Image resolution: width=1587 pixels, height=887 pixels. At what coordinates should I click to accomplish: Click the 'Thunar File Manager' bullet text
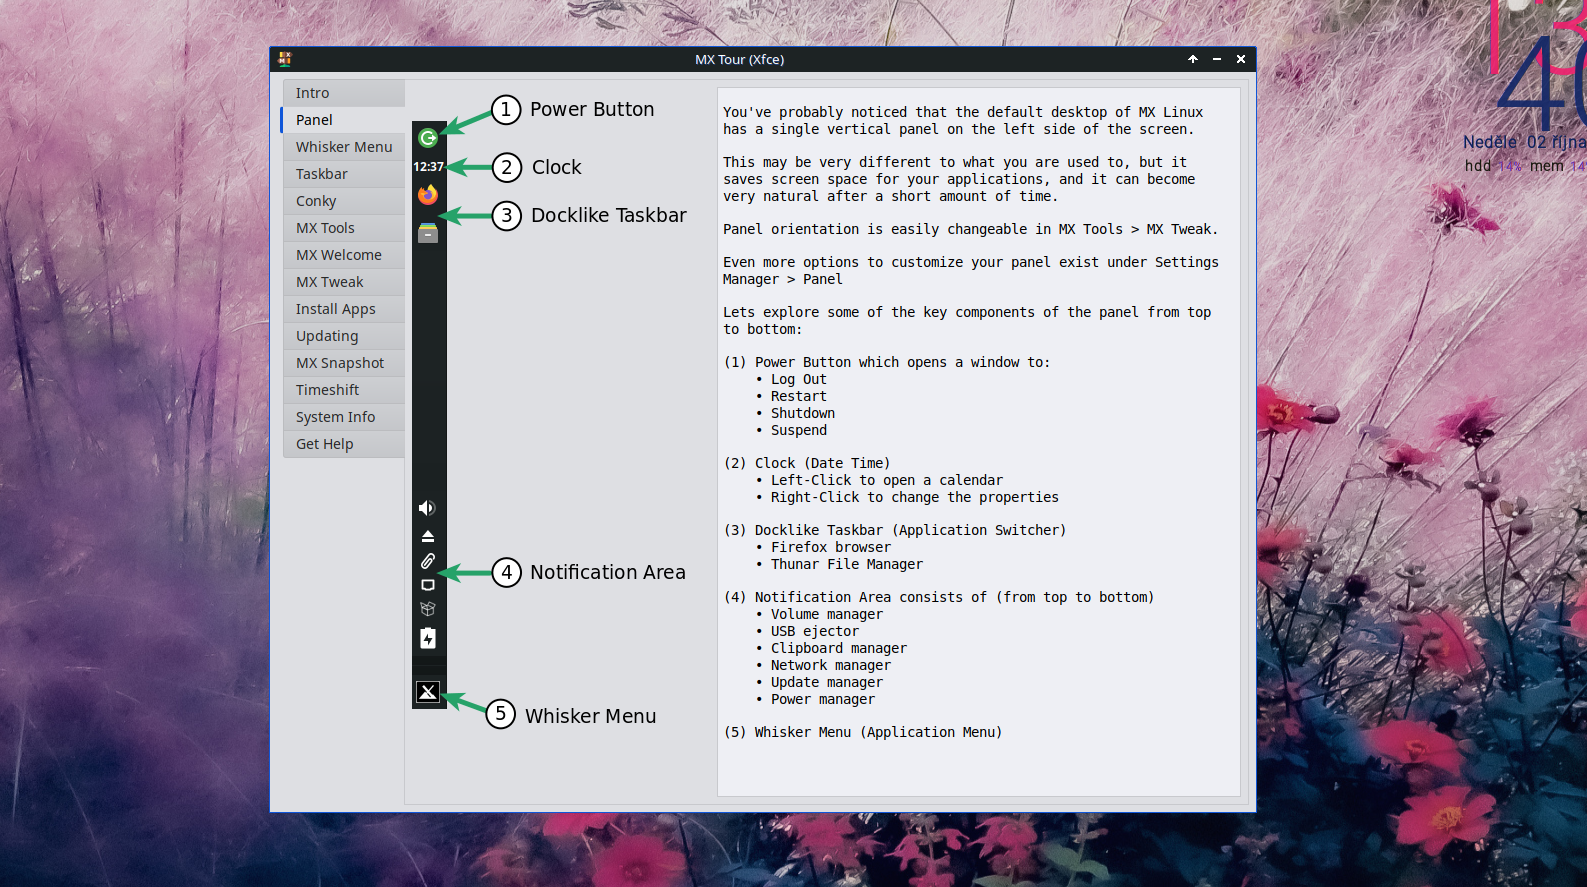pyautogui.click(x=847, y=564)
